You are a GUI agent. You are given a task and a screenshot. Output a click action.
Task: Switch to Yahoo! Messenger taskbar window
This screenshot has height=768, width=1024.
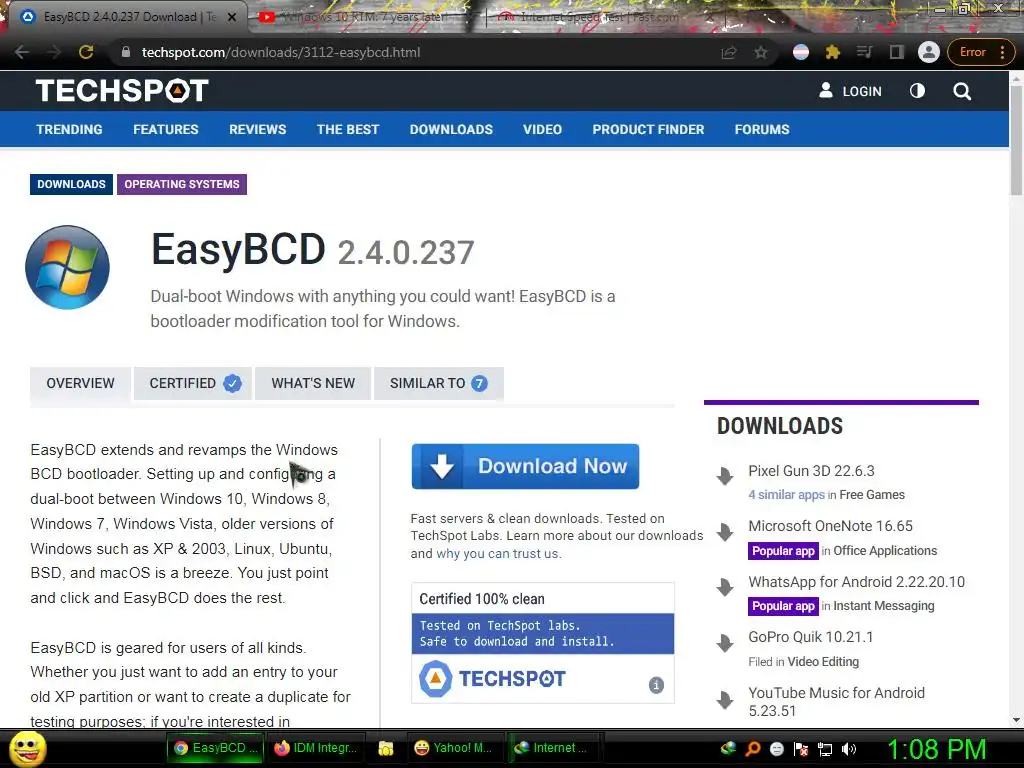point(455,748)
